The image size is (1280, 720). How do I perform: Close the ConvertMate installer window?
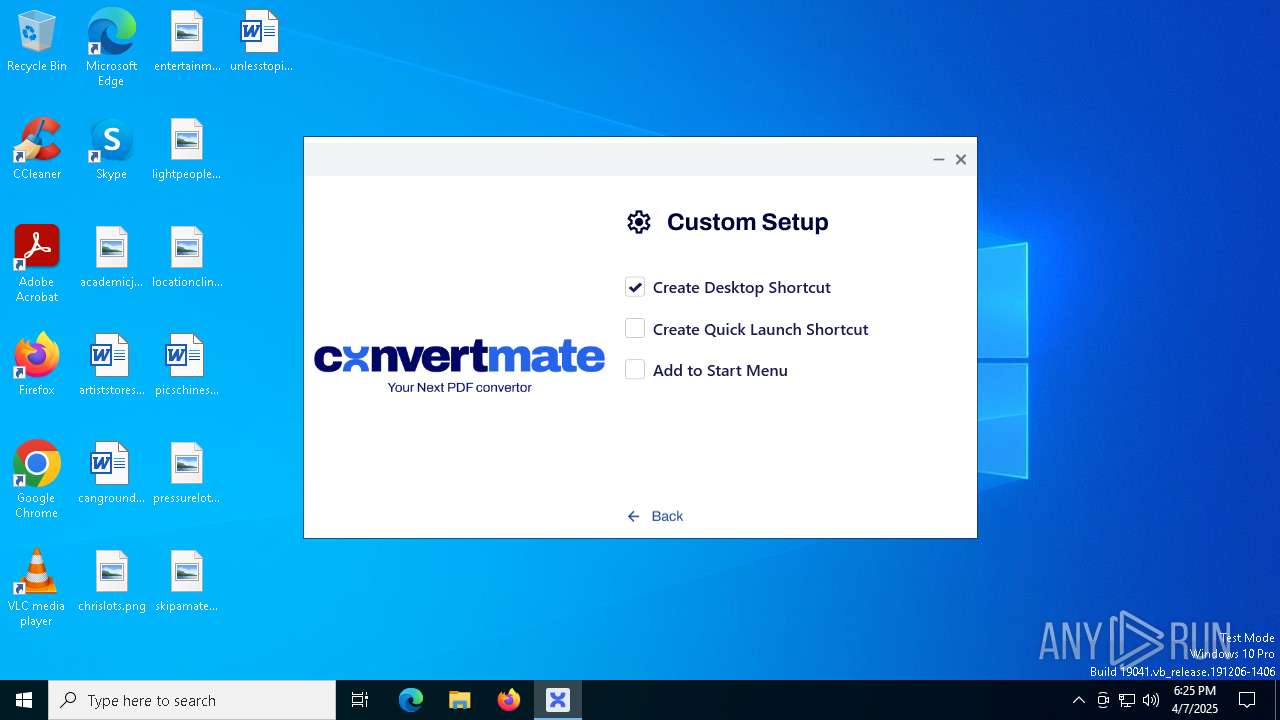tap(961, 159)
